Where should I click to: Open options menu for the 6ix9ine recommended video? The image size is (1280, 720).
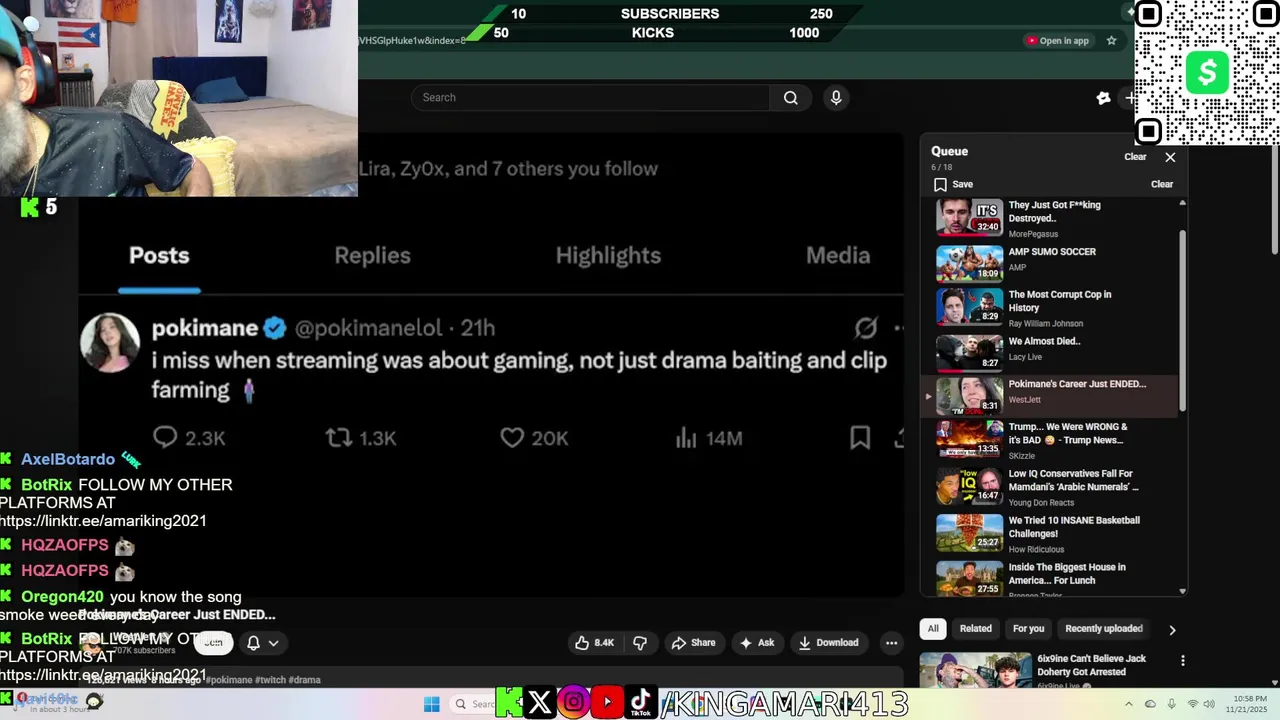tap(1183, 660)
